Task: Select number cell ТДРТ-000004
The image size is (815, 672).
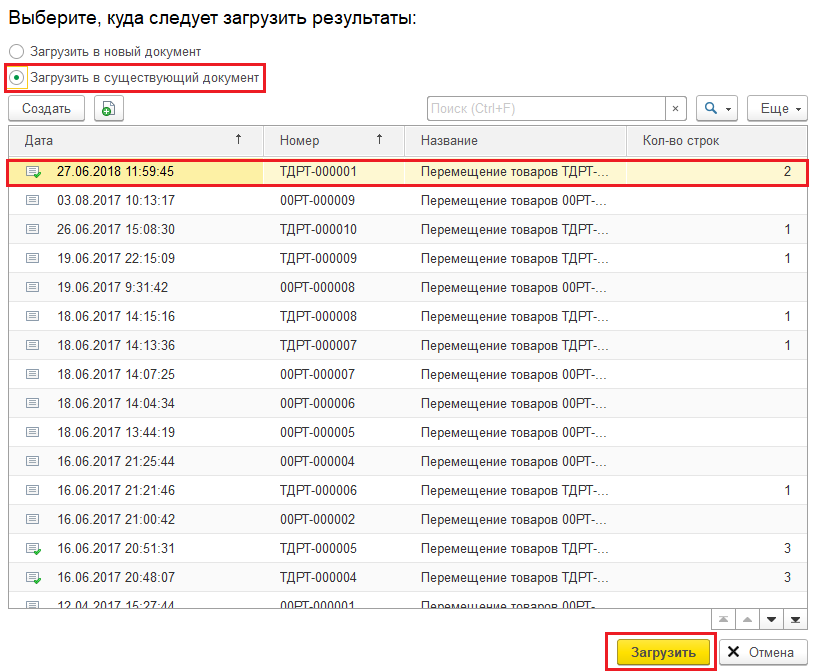Action: coord(318,577)
